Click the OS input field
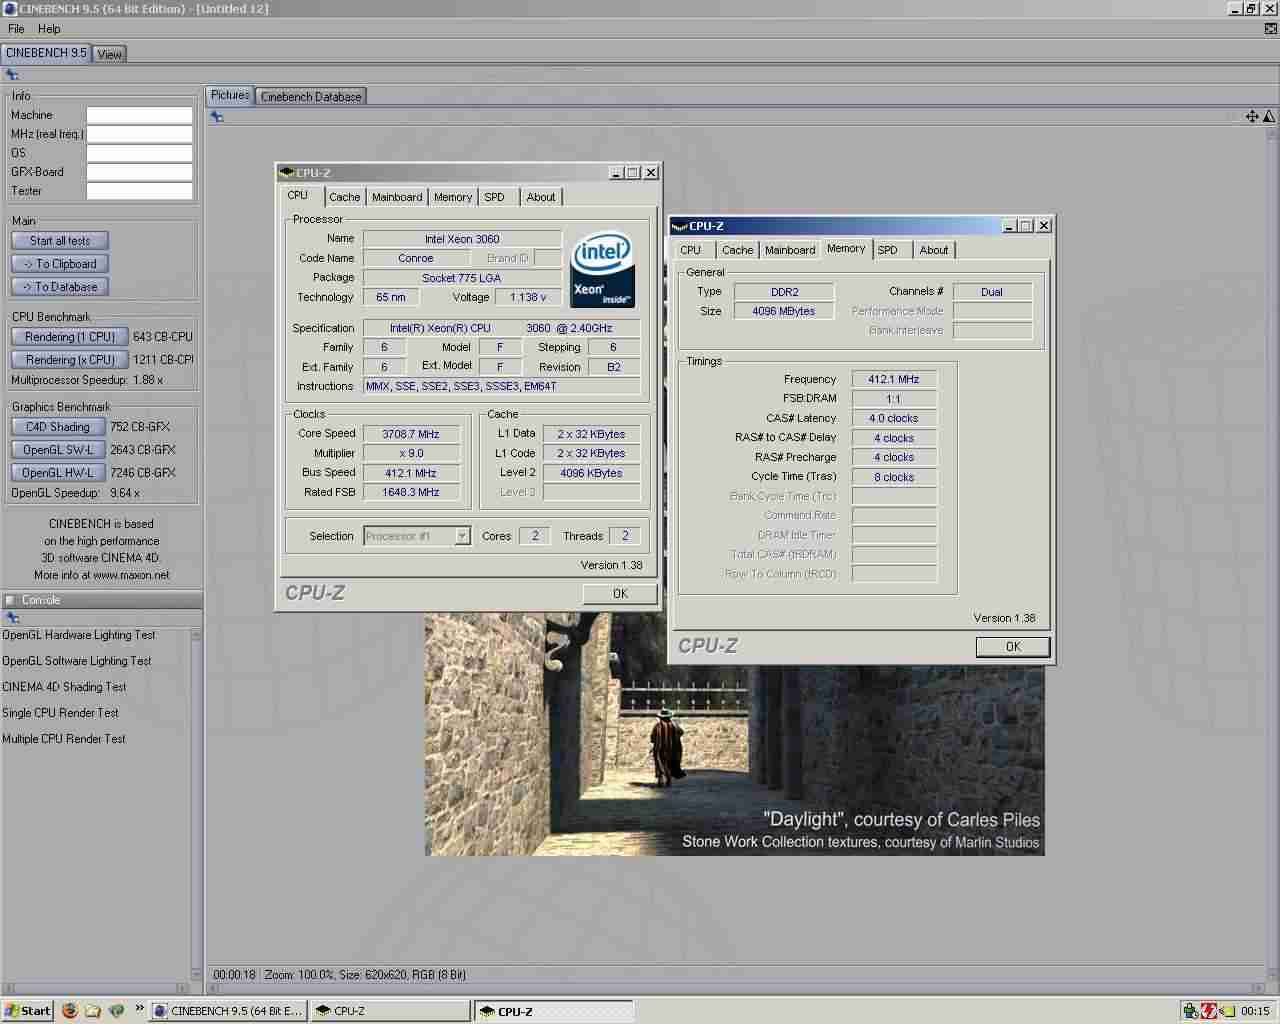This screenshot has height=1024, width=1280. pos(139,153)
